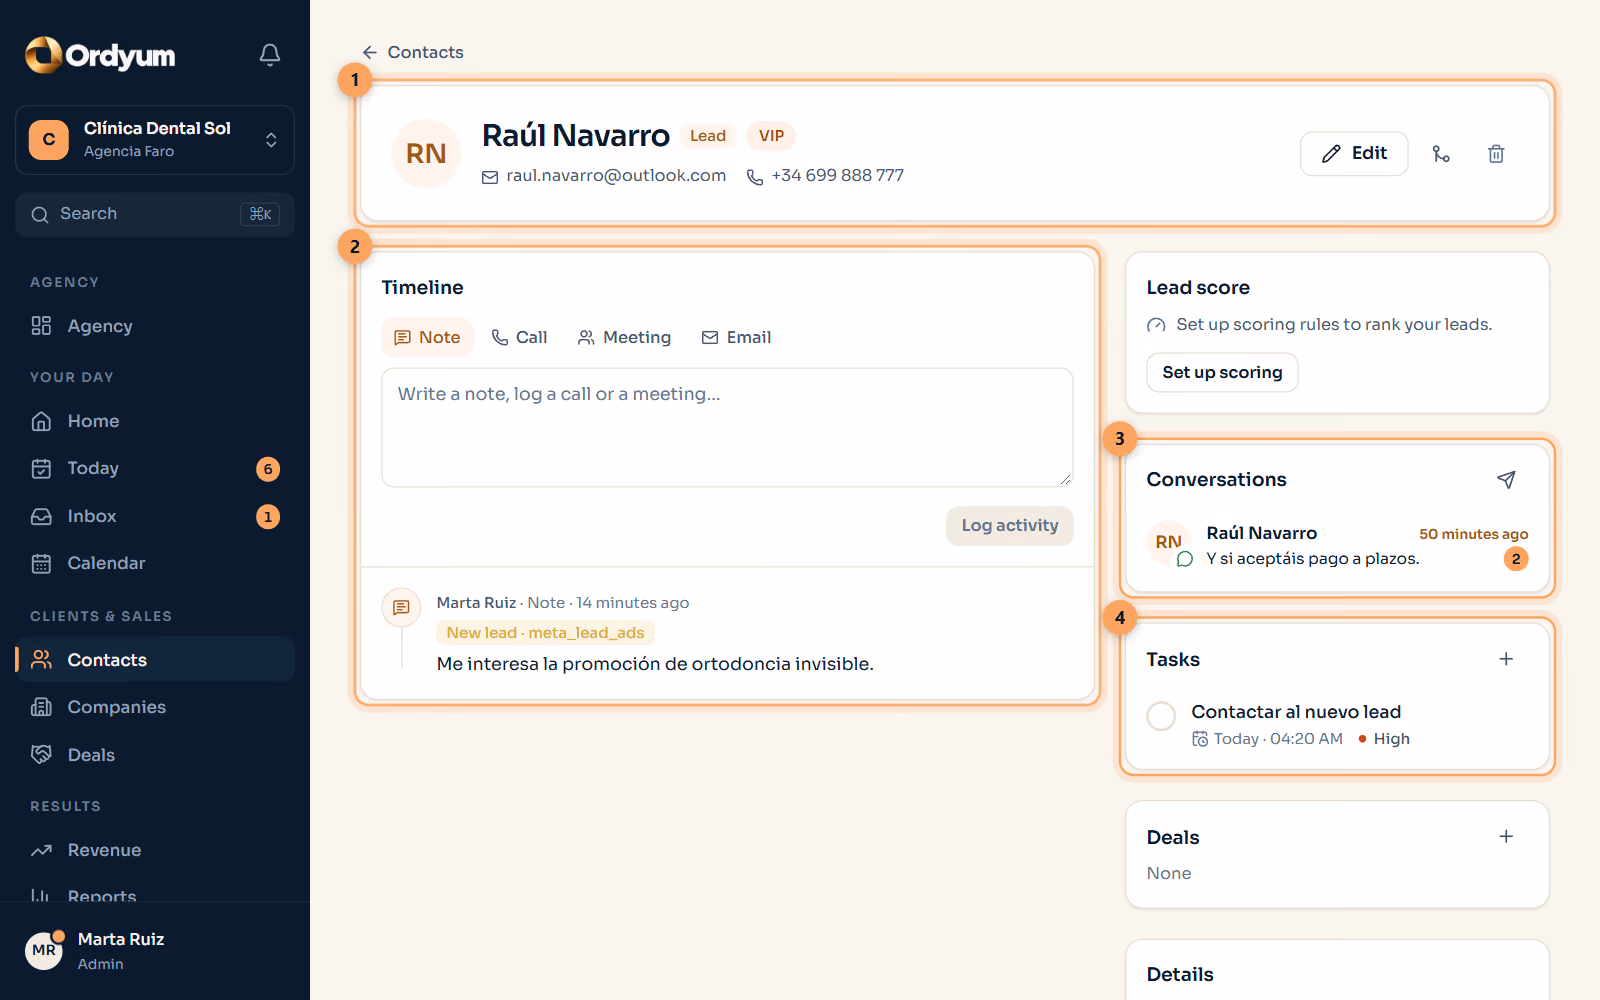1600x1000 pixels.
Task: Open Companies in the sidebar
Action: tap(155, 707)
